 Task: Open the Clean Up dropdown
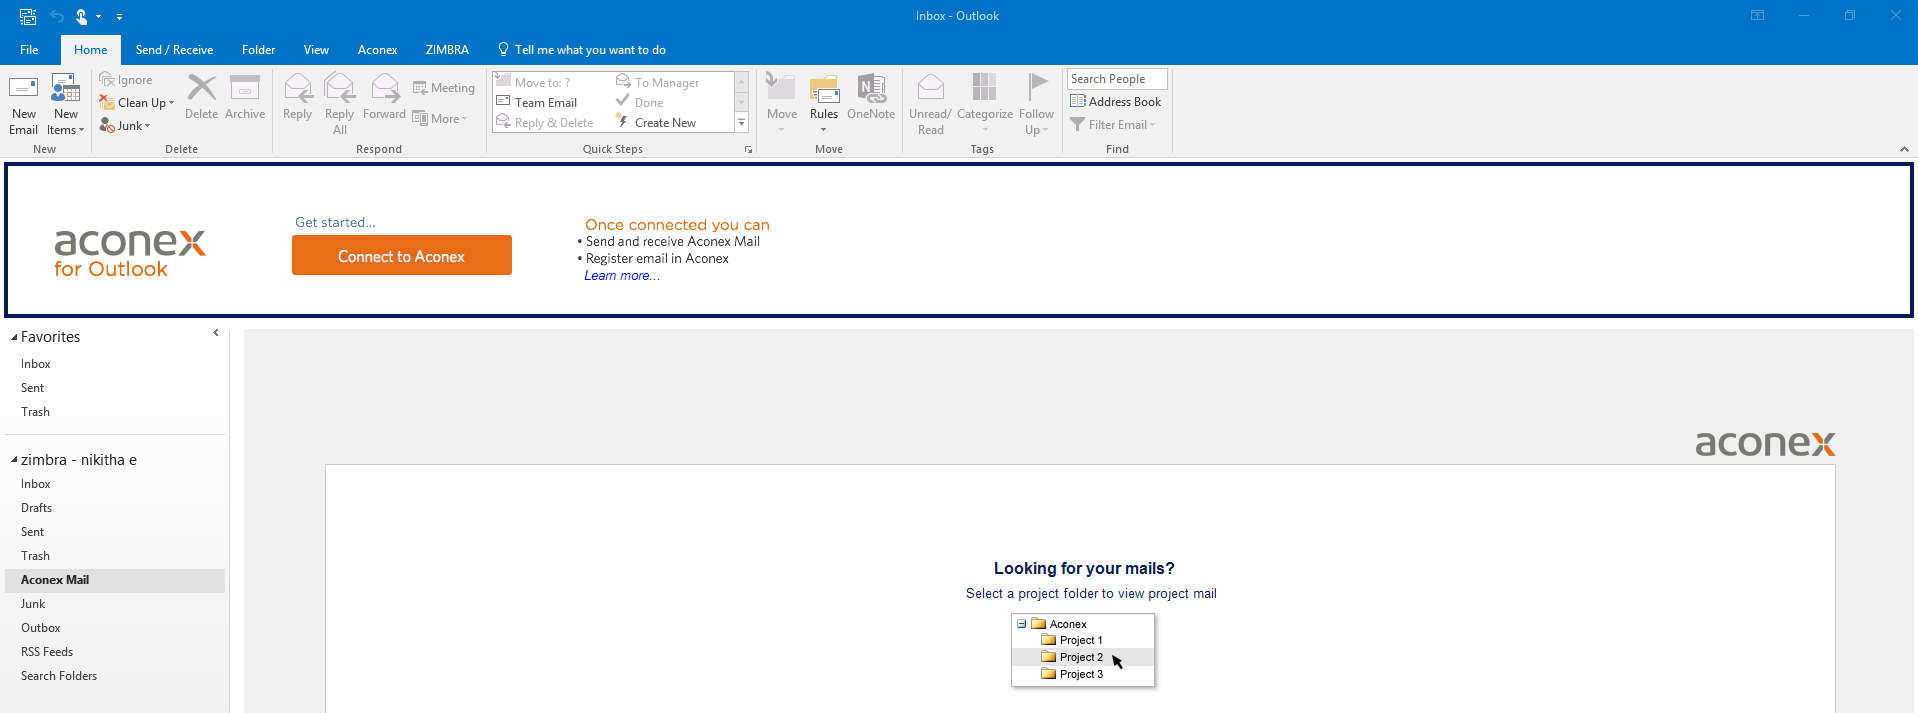(137, 102)
